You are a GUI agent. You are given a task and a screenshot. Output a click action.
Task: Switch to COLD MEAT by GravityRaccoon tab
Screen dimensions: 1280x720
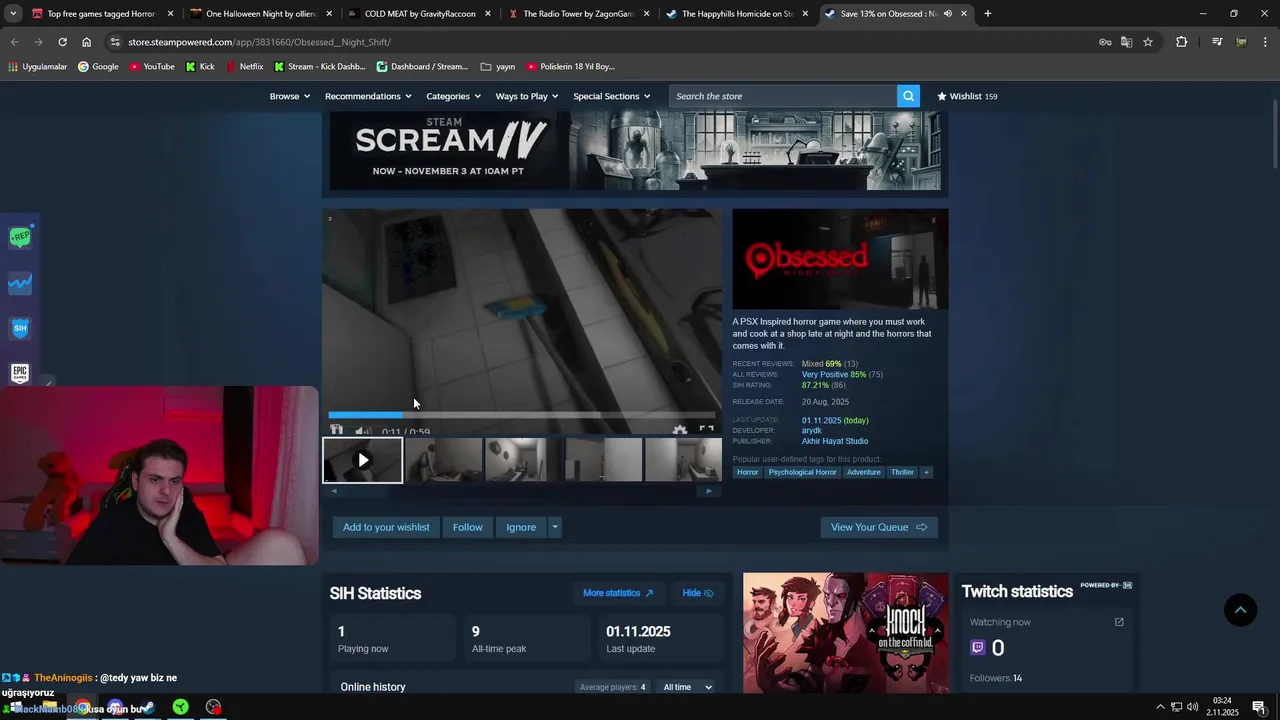(418, 14)
